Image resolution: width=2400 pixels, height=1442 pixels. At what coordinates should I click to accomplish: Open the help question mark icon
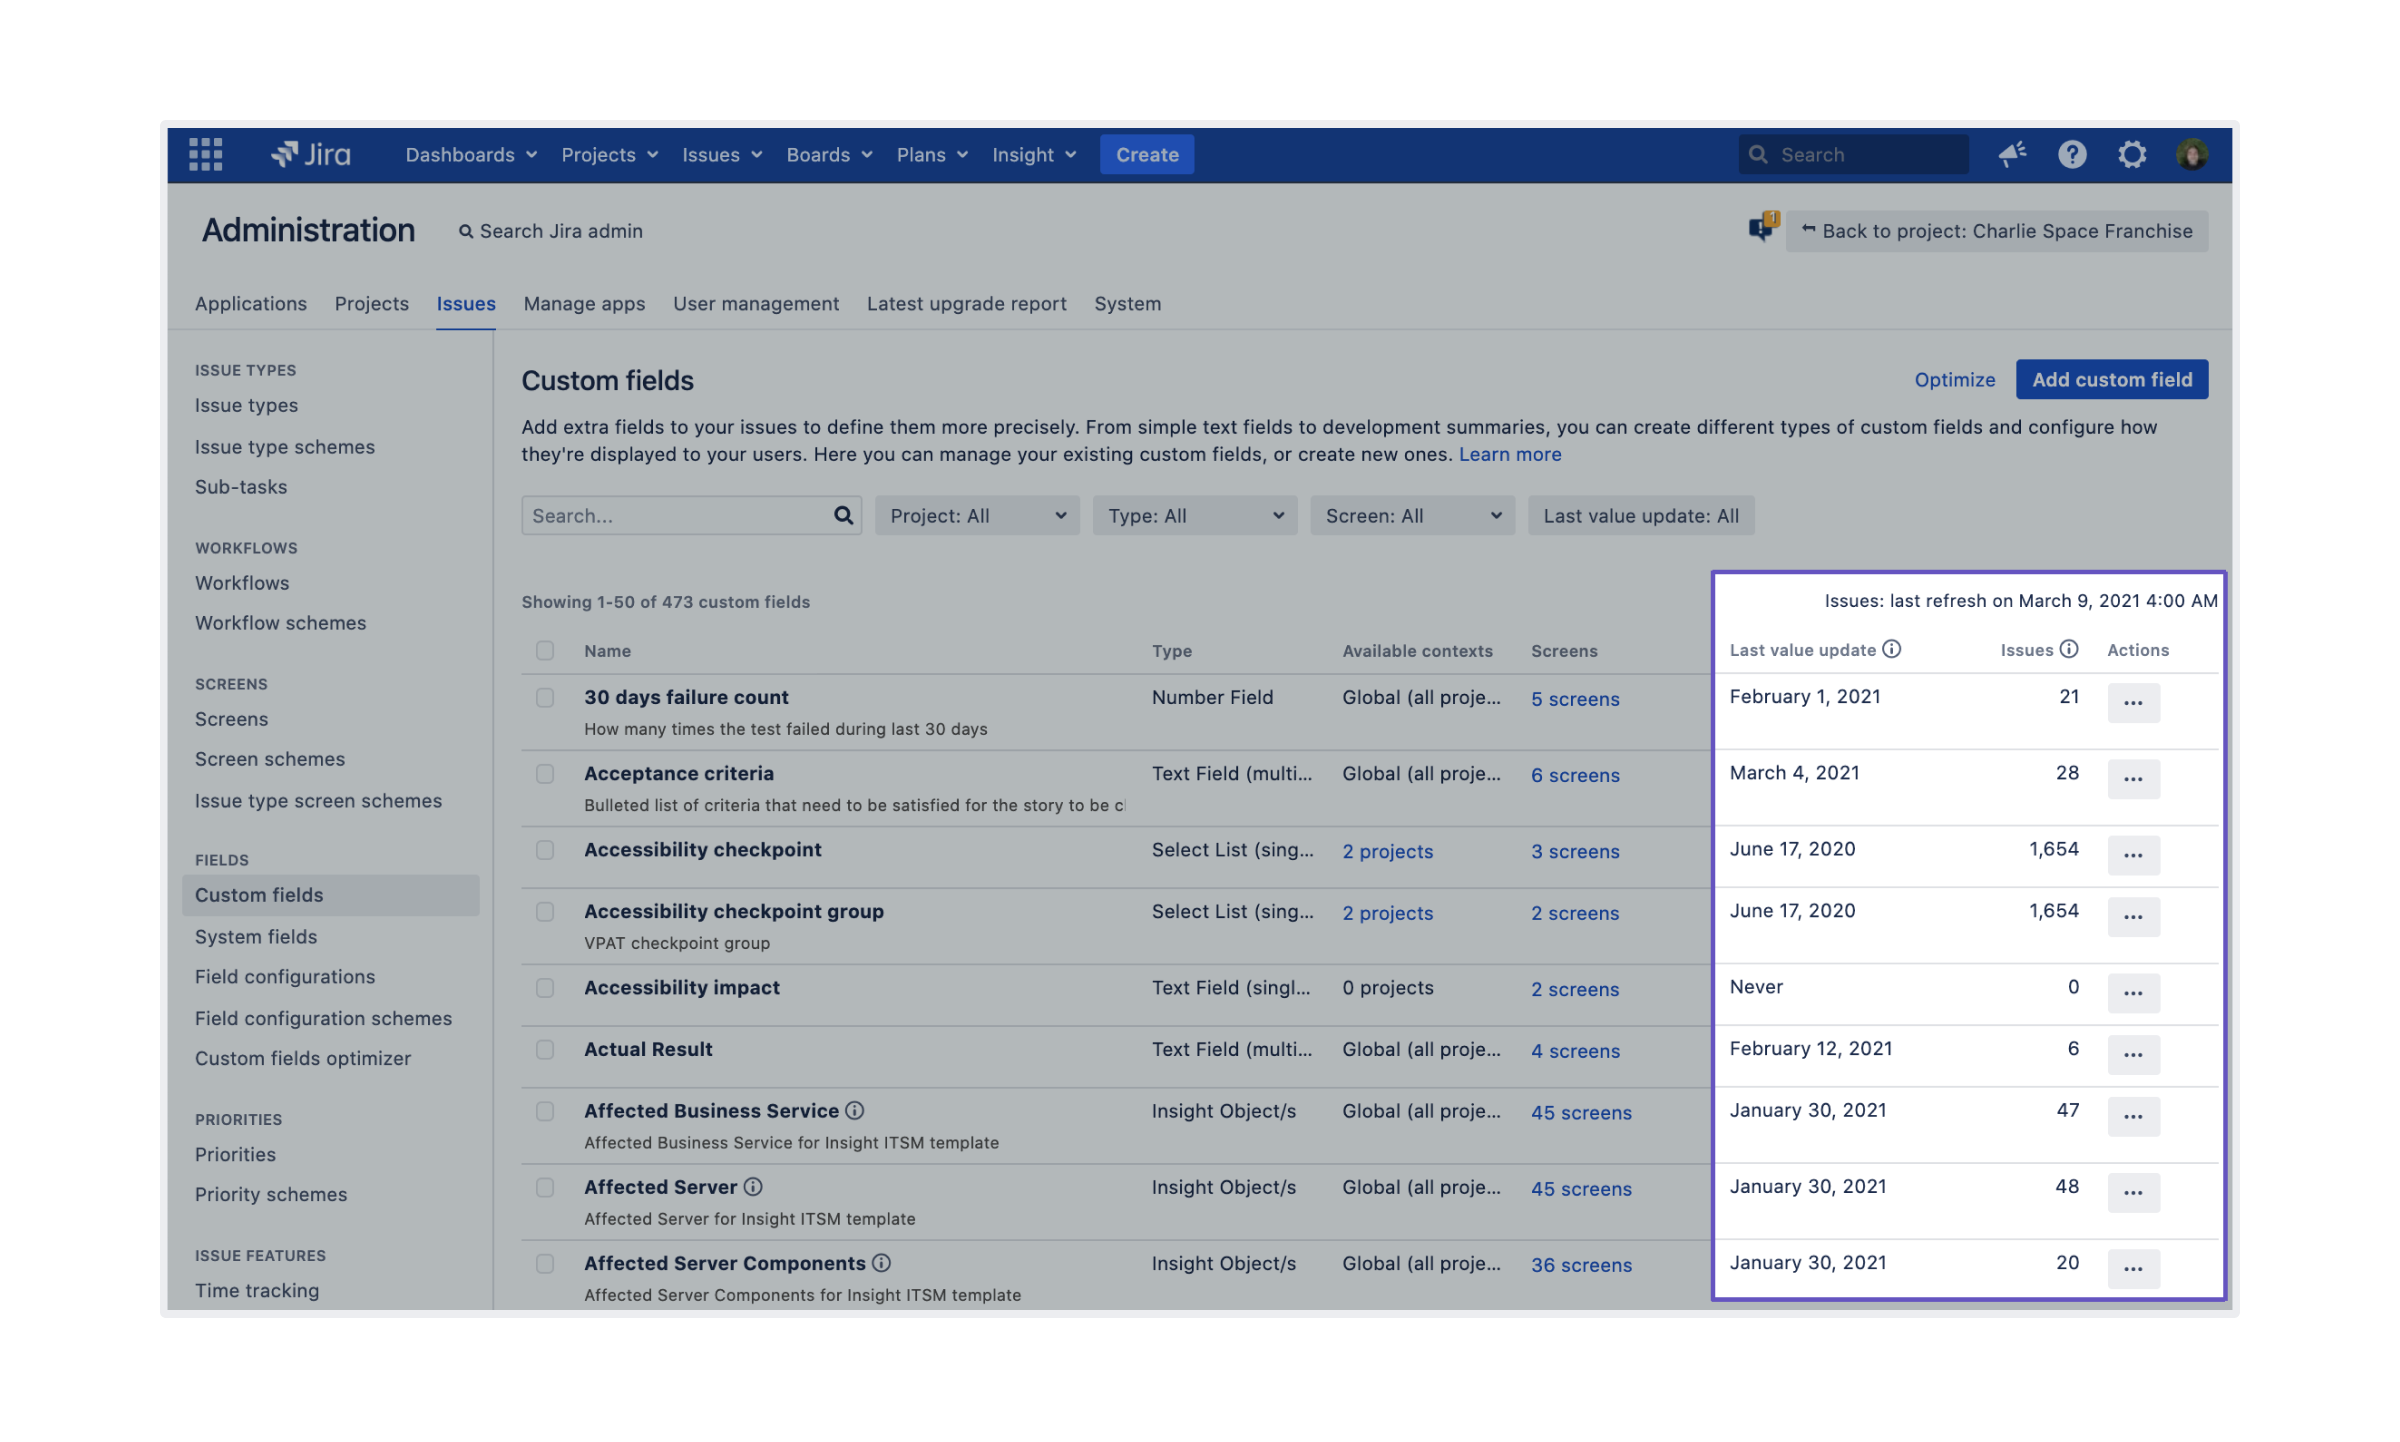pos(2072,154)
